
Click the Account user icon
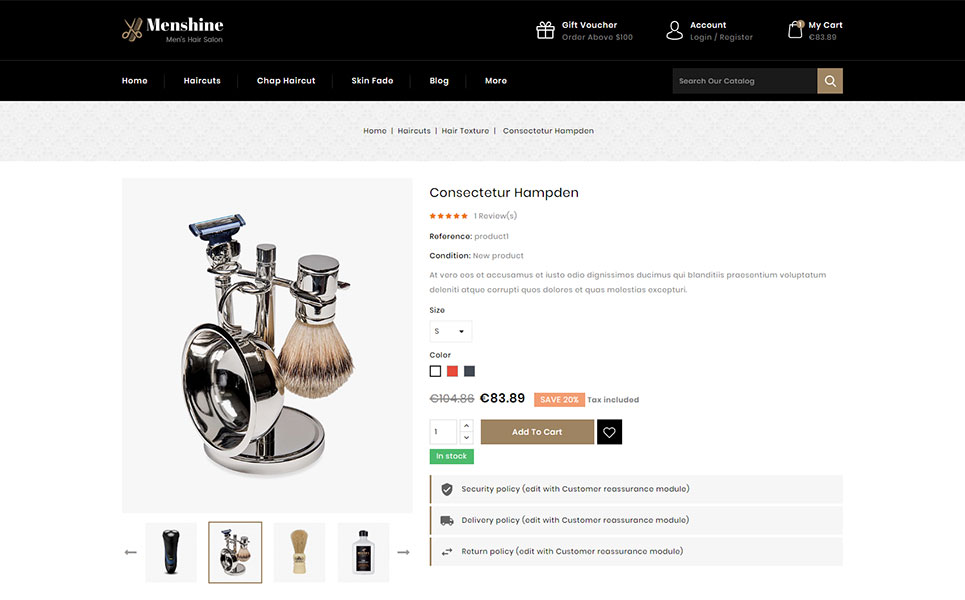[x=675, y=30]
